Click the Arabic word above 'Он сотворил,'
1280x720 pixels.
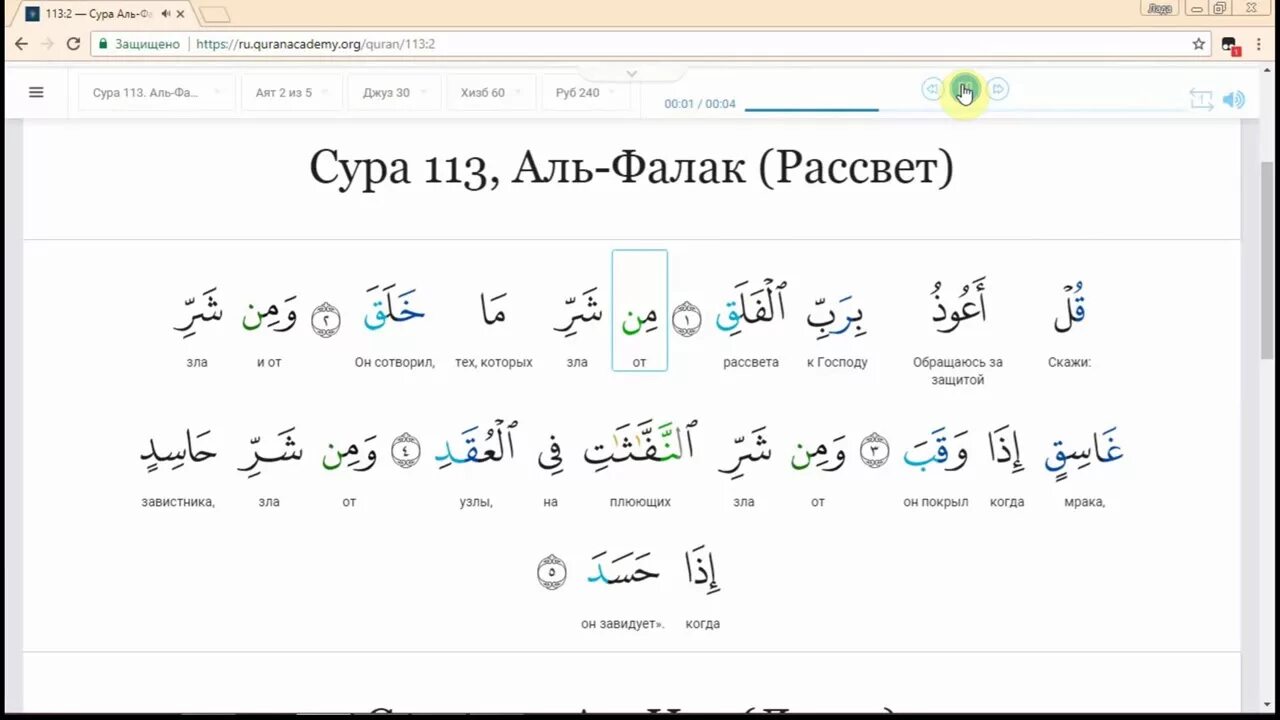click(394, 307)
